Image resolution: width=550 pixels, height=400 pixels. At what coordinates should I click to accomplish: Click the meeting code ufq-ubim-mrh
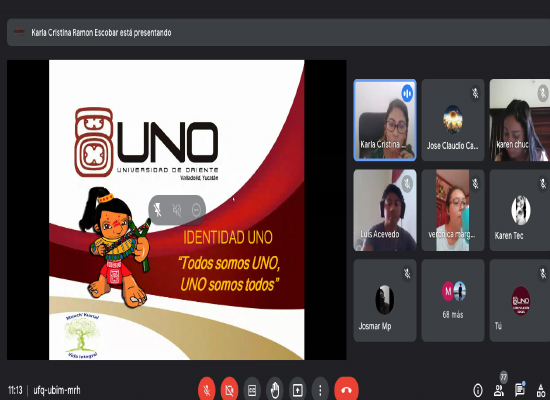57,390
